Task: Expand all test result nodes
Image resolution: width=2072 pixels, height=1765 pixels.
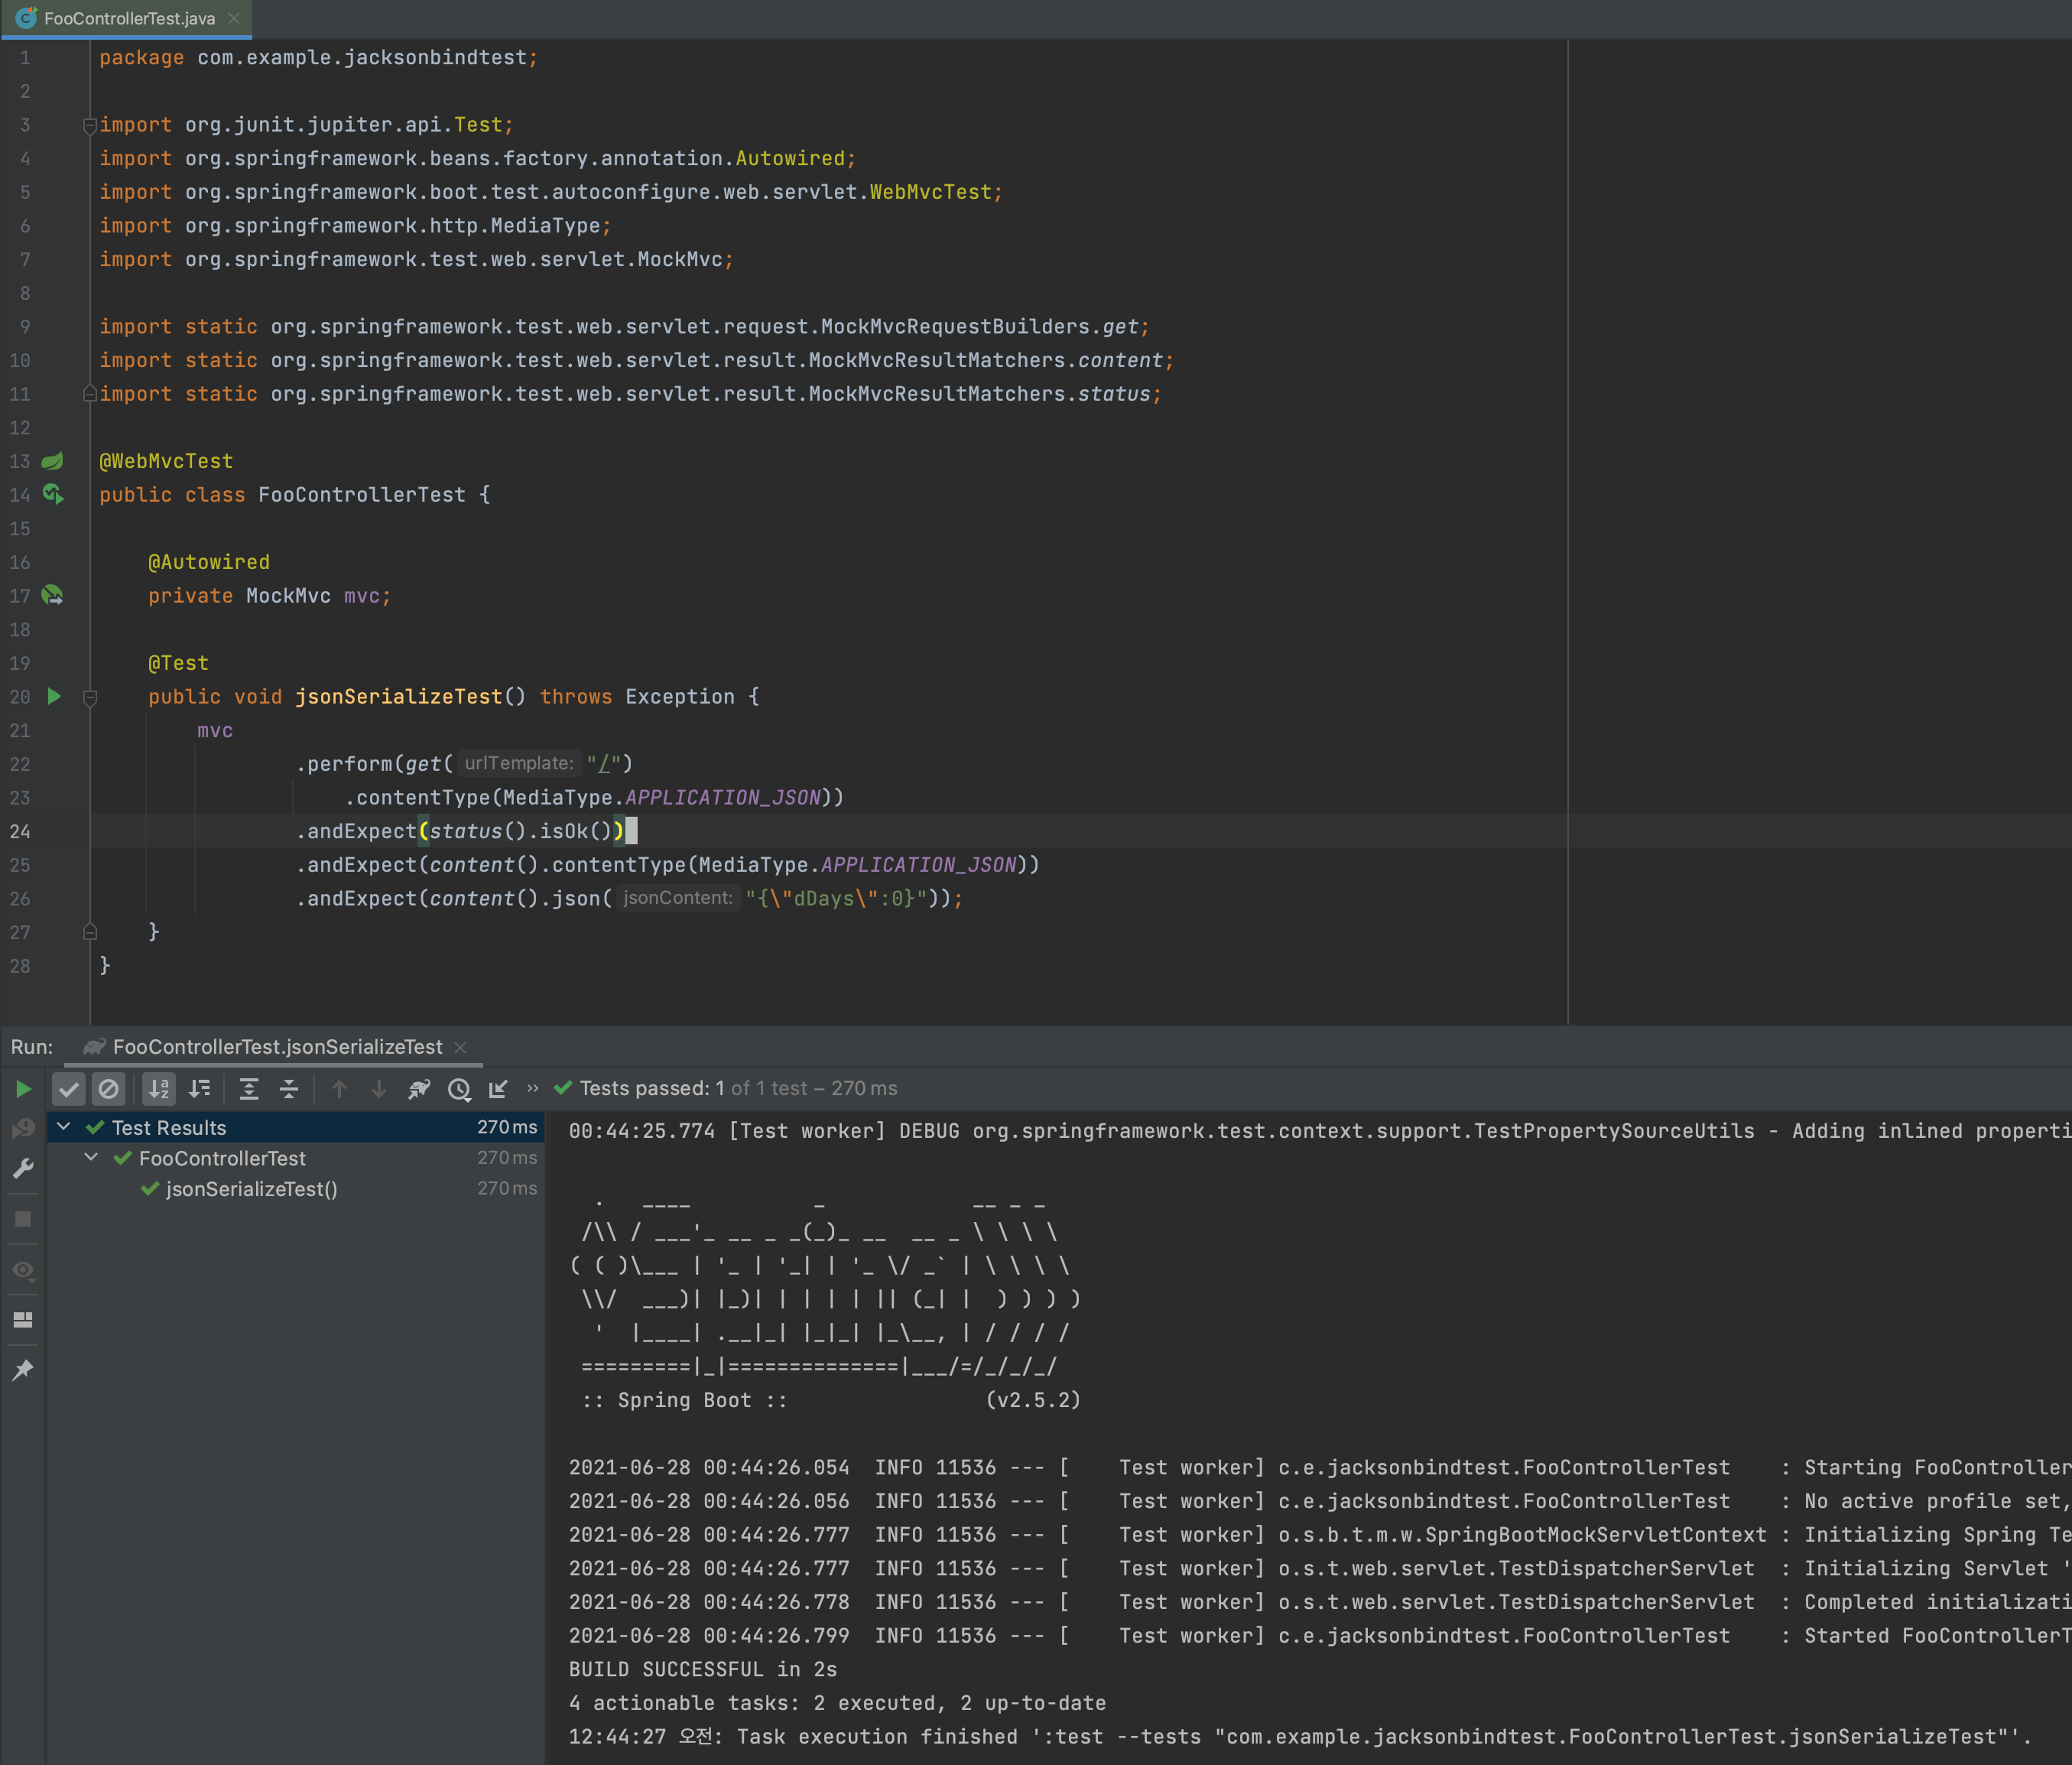Action: tap(249, 1089)
